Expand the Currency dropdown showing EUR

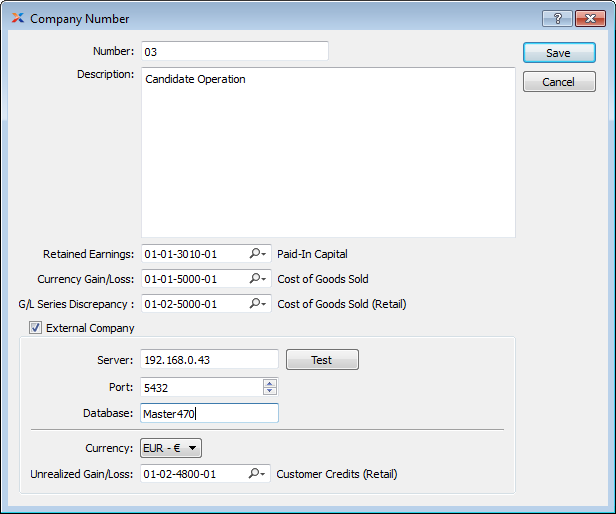pos(172,448)
